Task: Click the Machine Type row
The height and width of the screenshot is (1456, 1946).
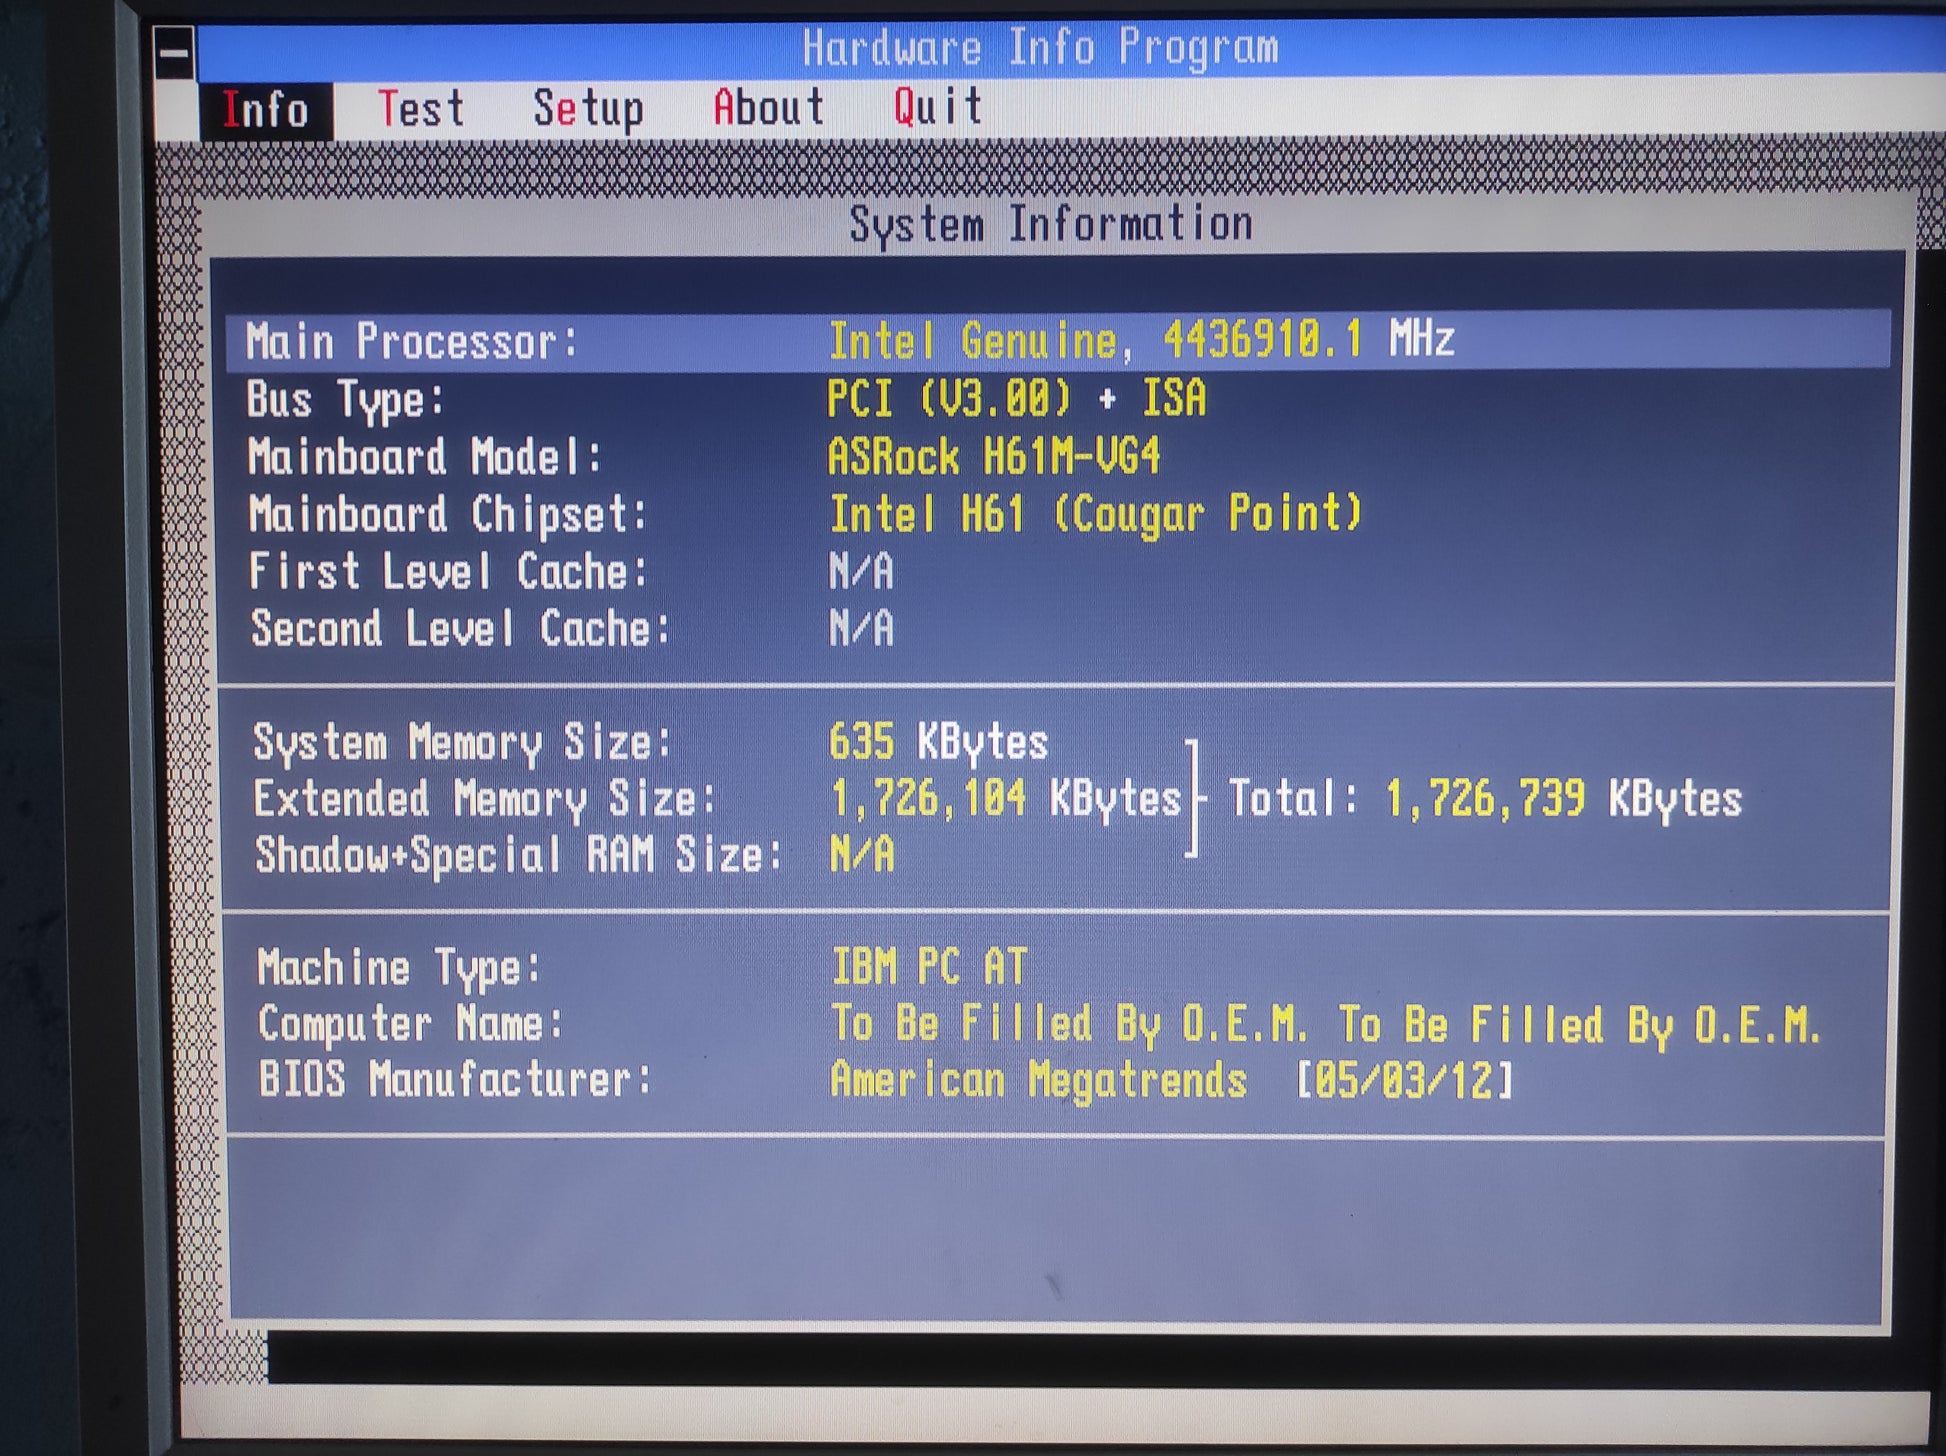Action: [x=398, y=968]
